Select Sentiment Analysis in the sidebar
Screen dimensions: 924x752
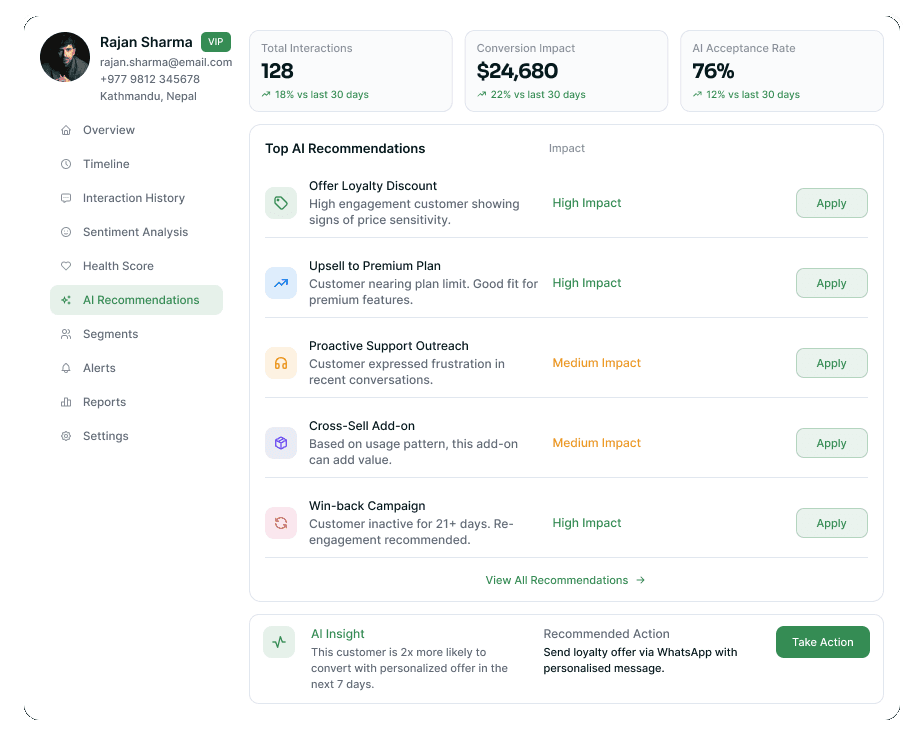[136, 232]
